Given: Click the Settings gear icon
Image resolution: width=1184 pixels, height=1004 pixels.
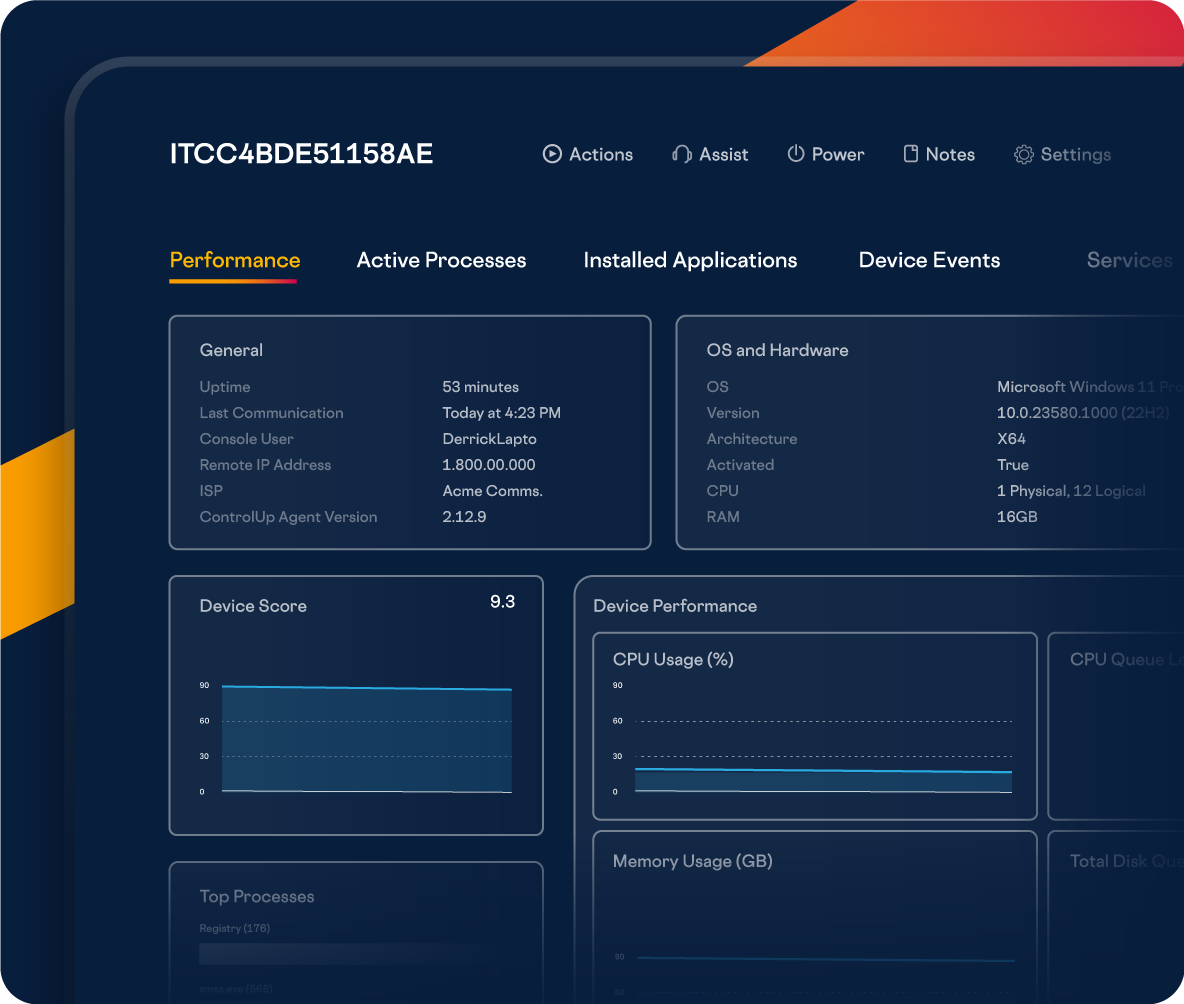Looking at the screenshot, I should (x=1023, y=155).
